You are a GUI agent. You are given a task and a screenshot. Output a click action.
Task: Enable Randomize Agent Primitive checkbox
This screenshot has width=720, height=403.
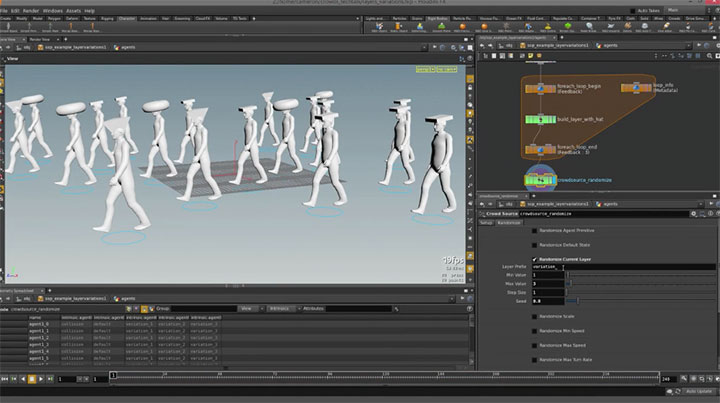point(534,231)
